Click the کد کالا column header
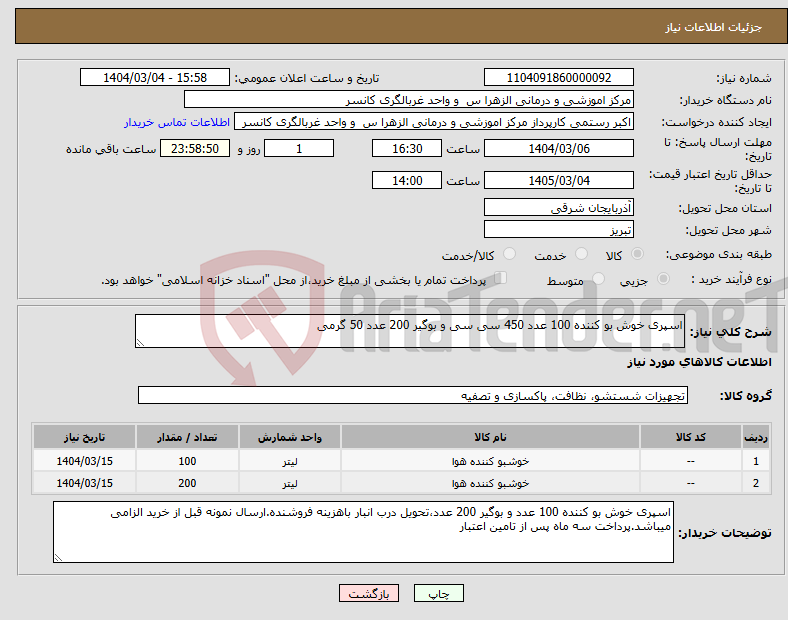 pyautogui.click(x=691, y=437)
